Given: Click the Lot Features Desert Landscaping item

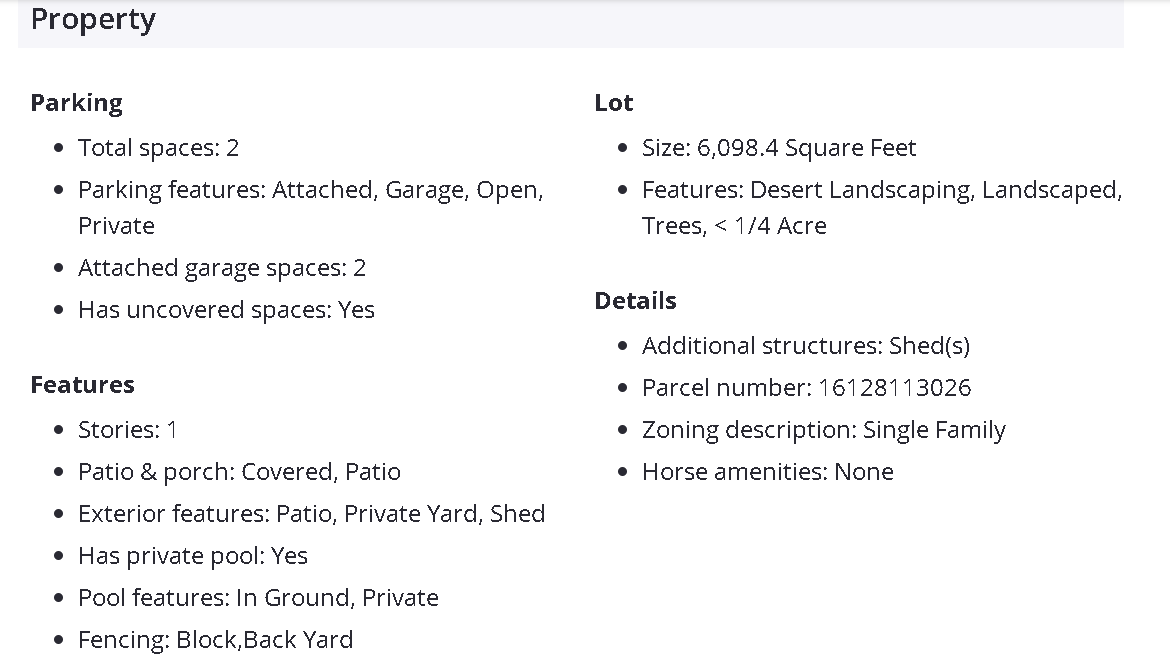Looking at the screenshot, I should click(x=881, y=190).
